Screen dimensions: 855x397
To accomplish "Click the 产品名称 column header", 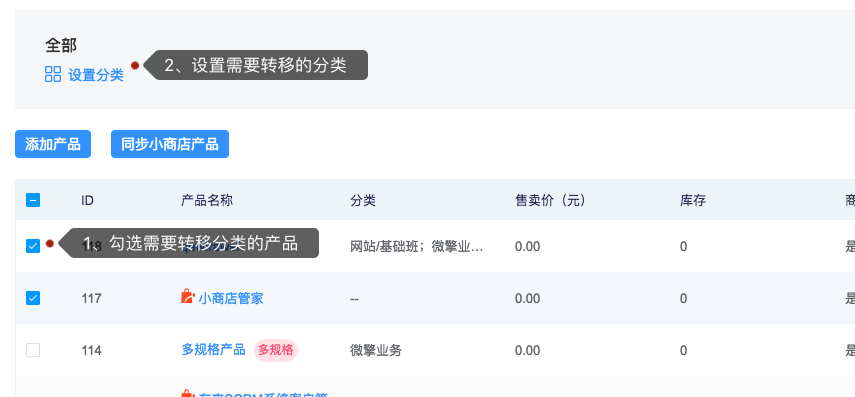I will pos(207,201).
